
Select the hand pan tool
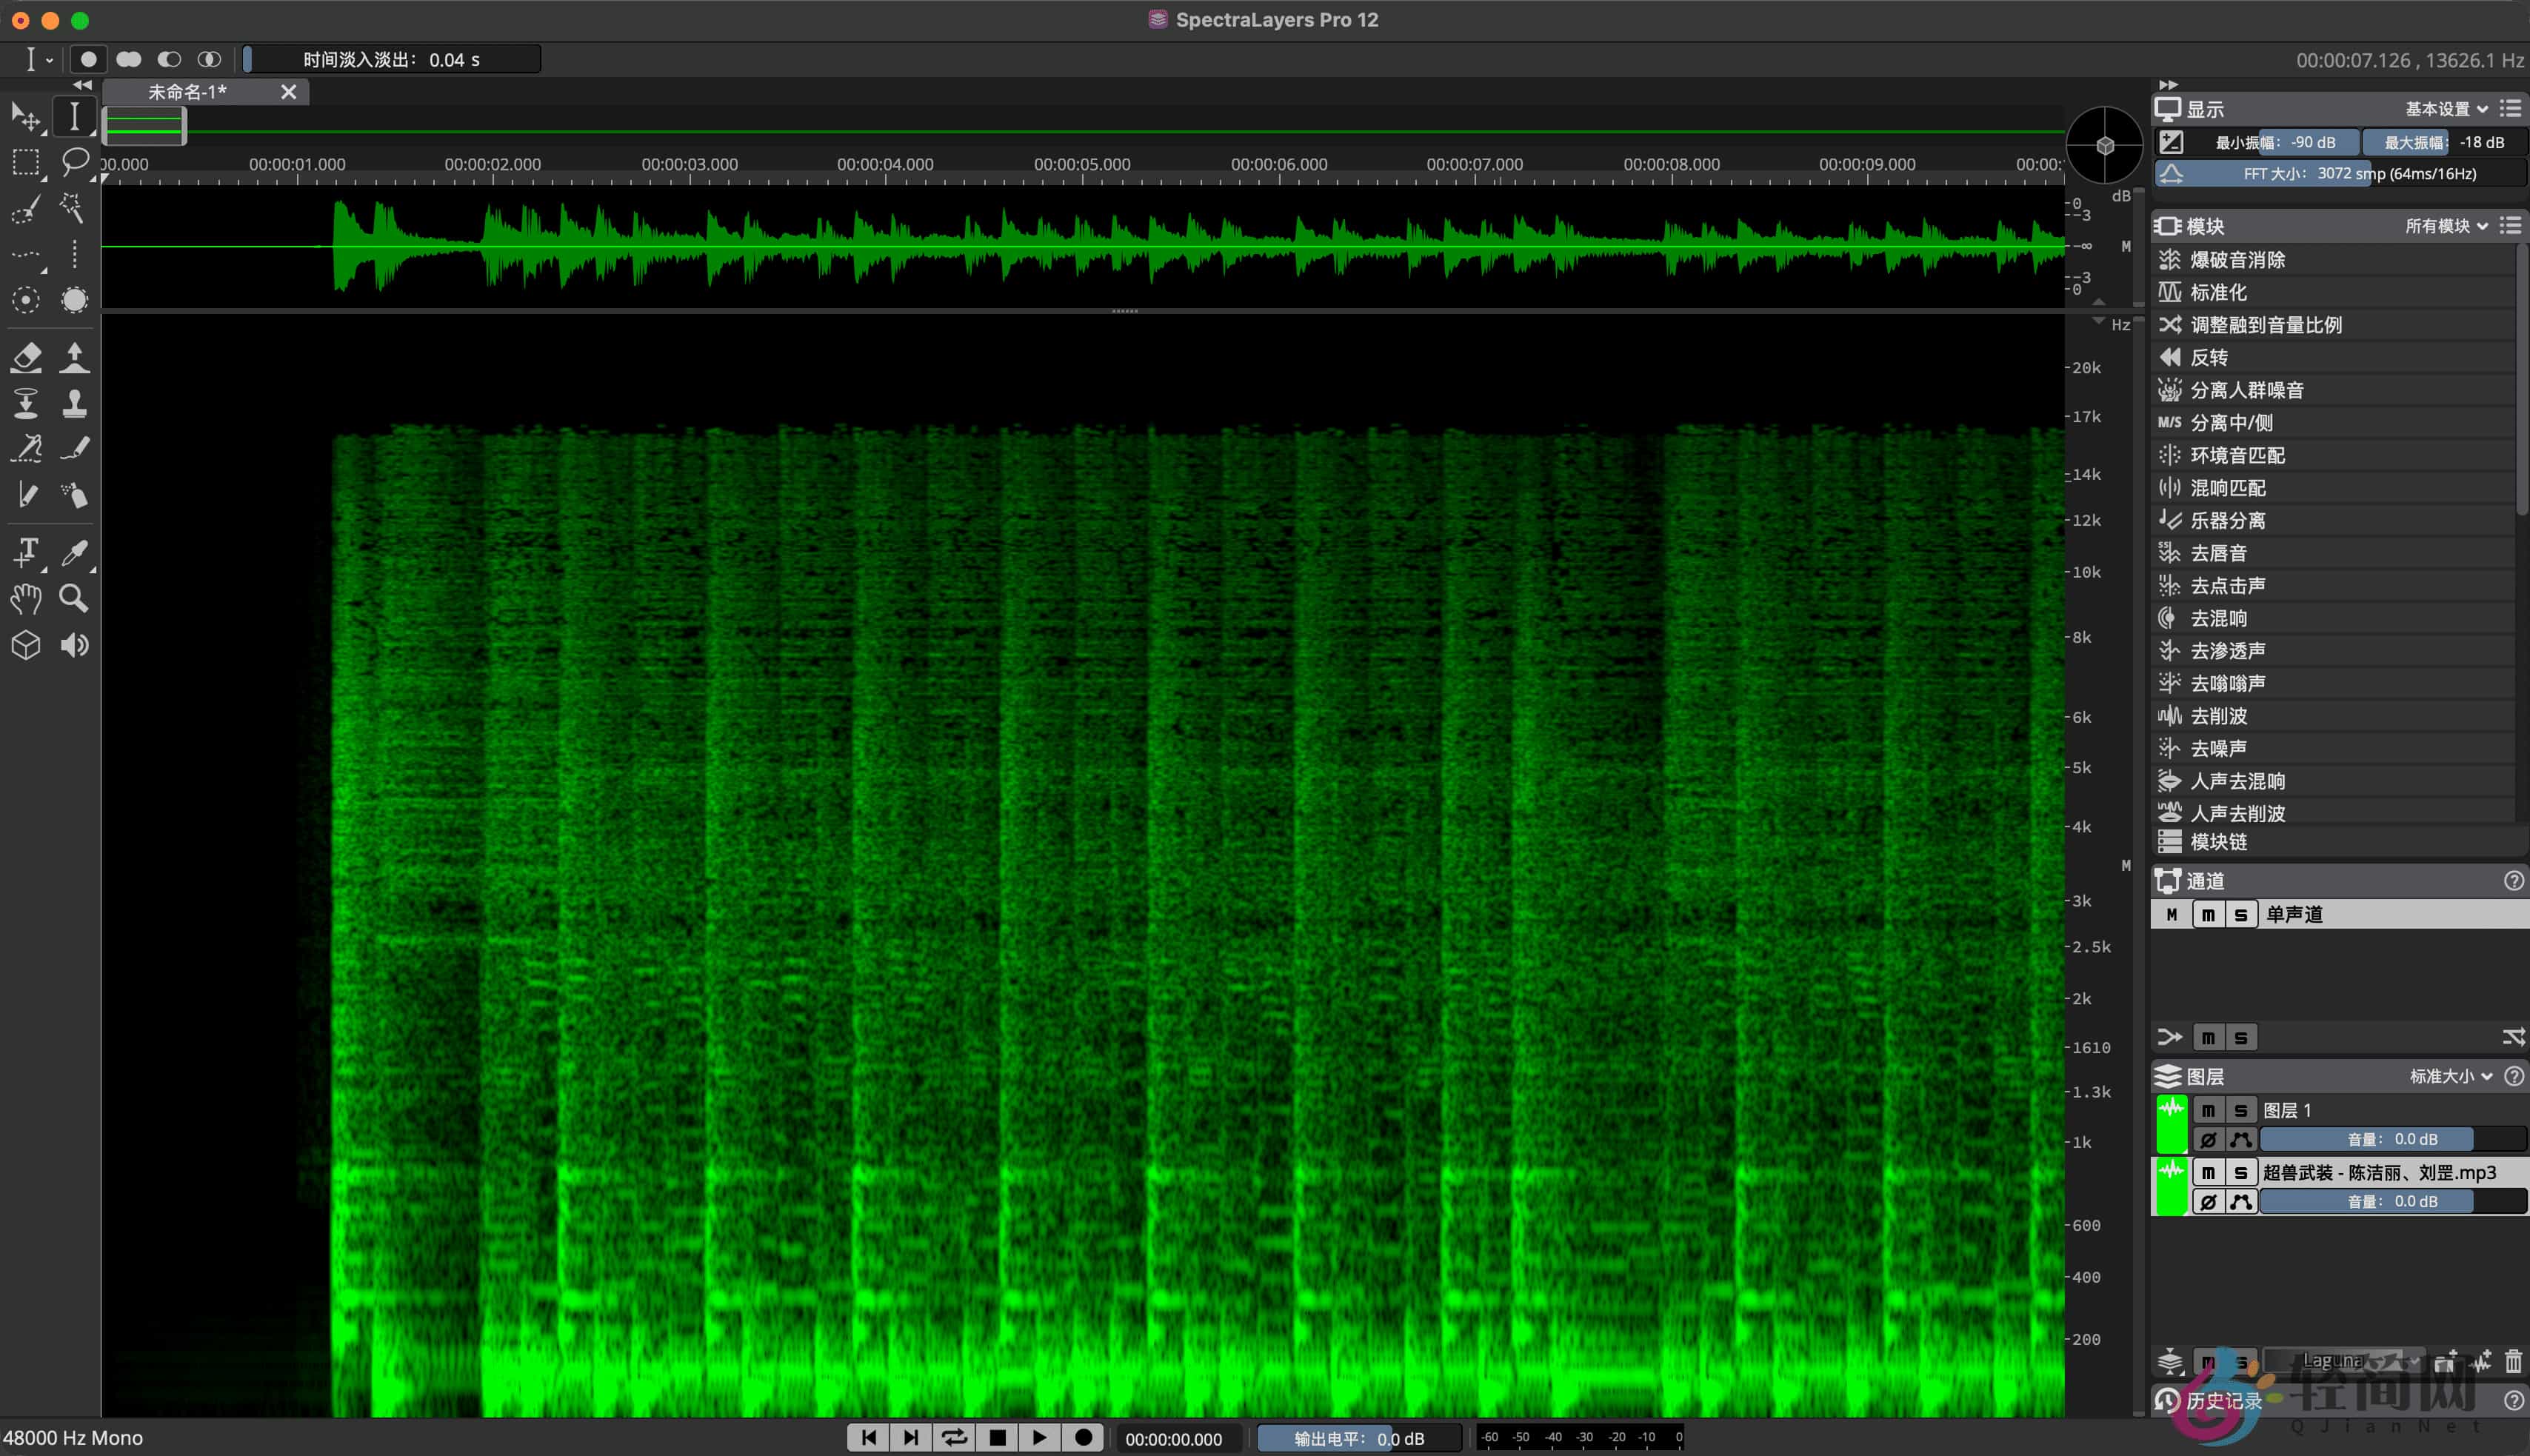[26, 598]
